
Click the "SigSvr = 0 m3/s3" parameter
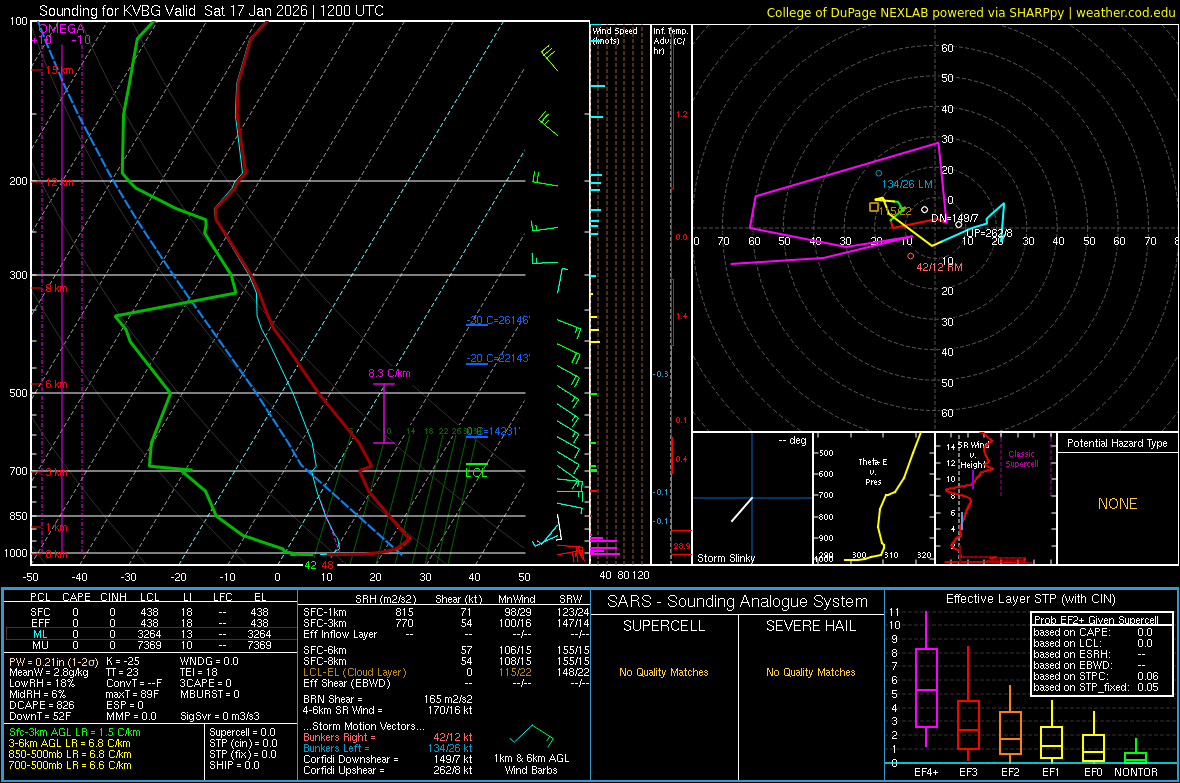click(x=220, y=716)
